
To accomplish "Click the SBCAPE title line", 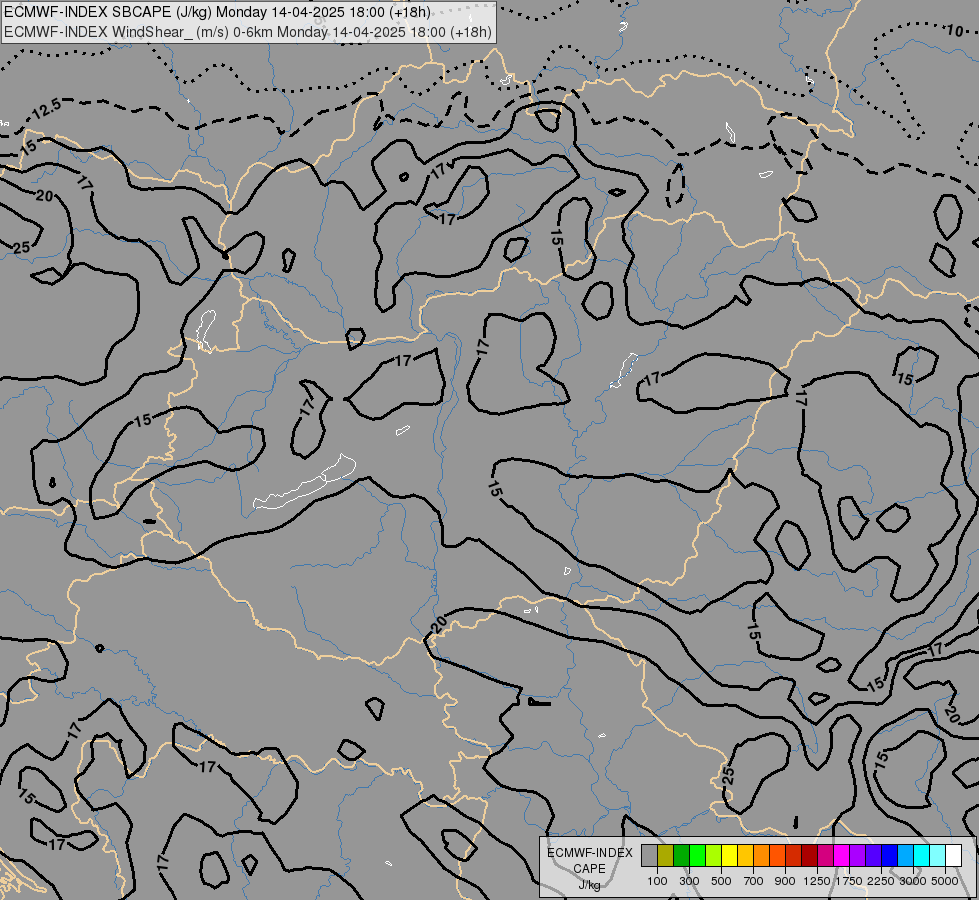I will click(217, 12).
